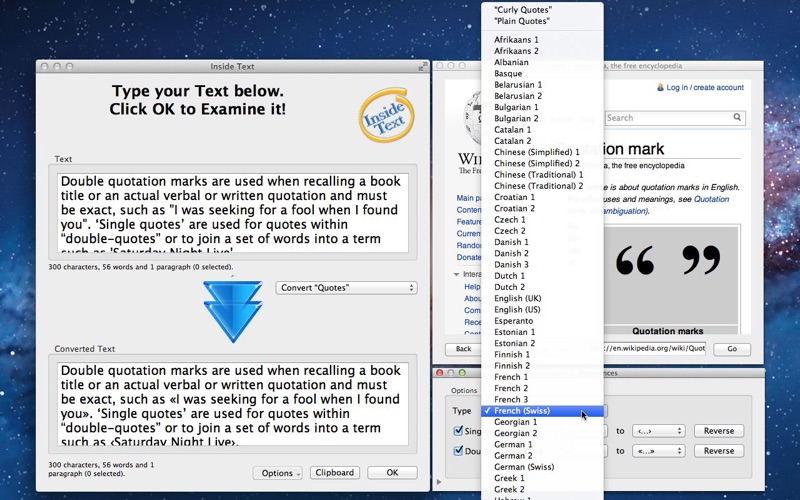
Task: Click the Clipboard button
Action: coord(335,473)
